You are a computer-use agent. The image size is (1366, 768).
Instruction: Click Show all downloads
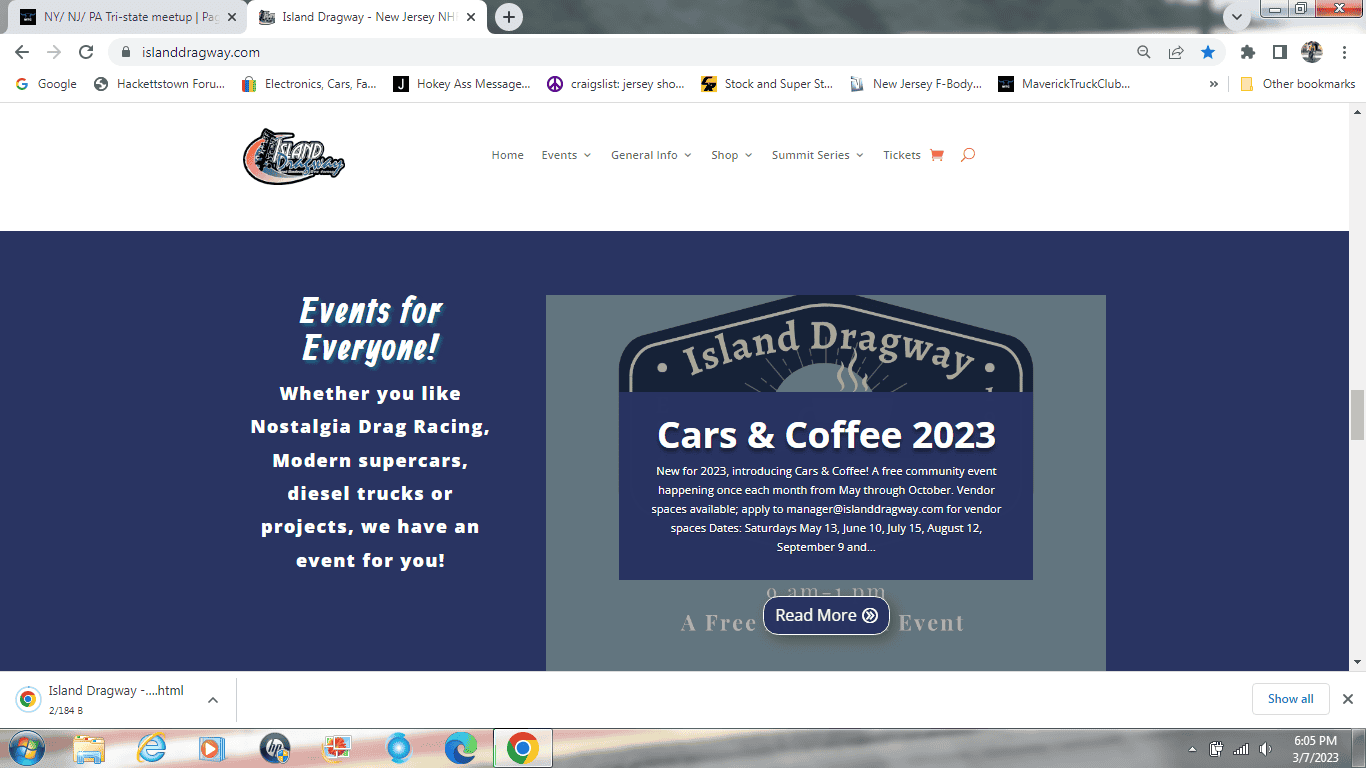pos(1290,699)
